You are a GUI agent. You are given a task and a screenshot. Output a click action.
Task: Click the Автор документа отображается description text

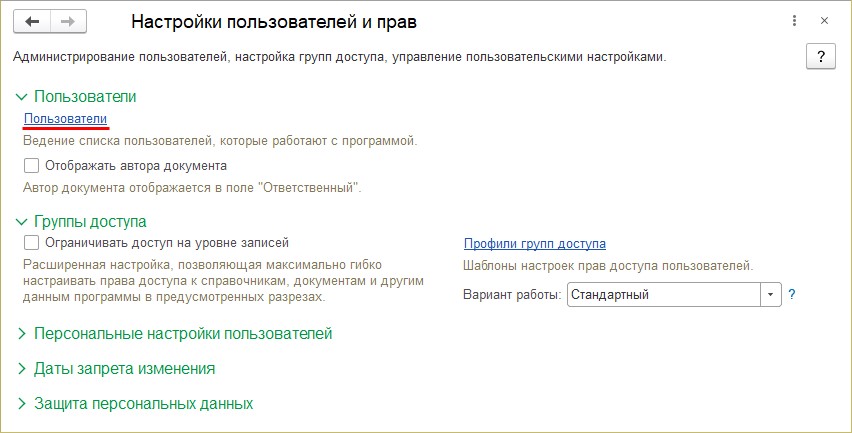pyautogui.click(x=192, y=188)
